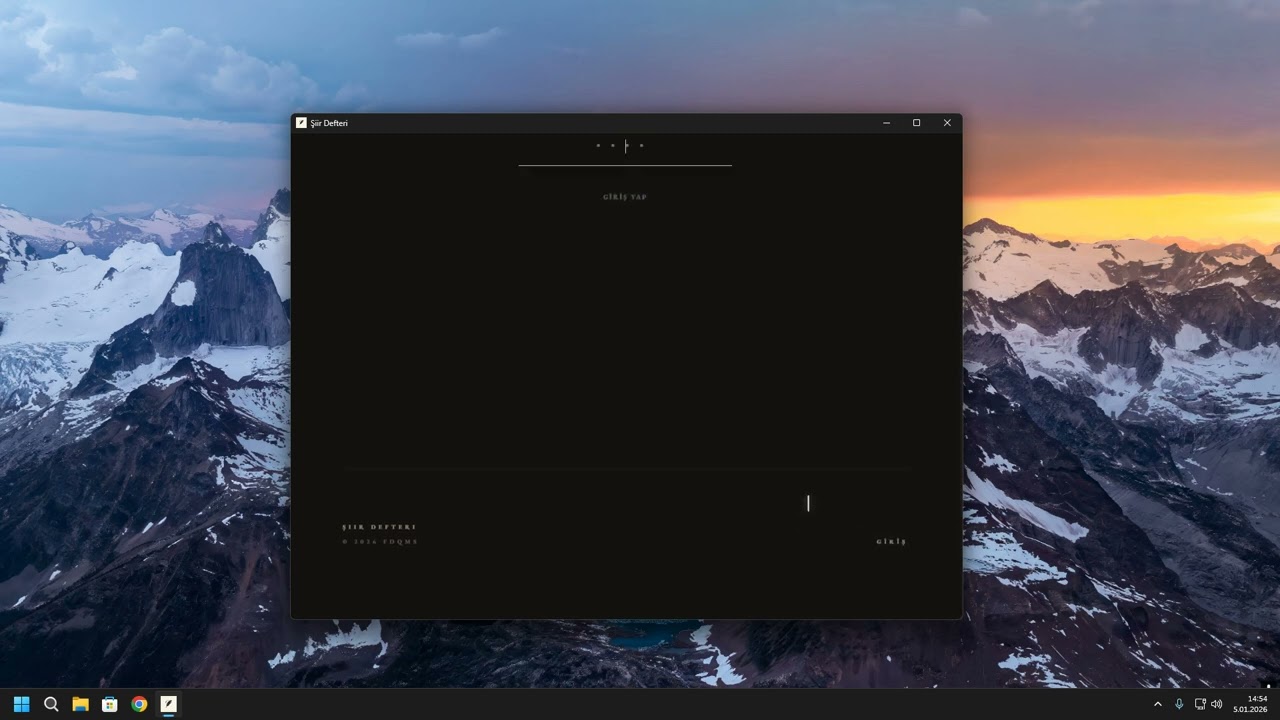1280x720 pixels.
Task: Open taskbar Search
Action: point(51,704)
